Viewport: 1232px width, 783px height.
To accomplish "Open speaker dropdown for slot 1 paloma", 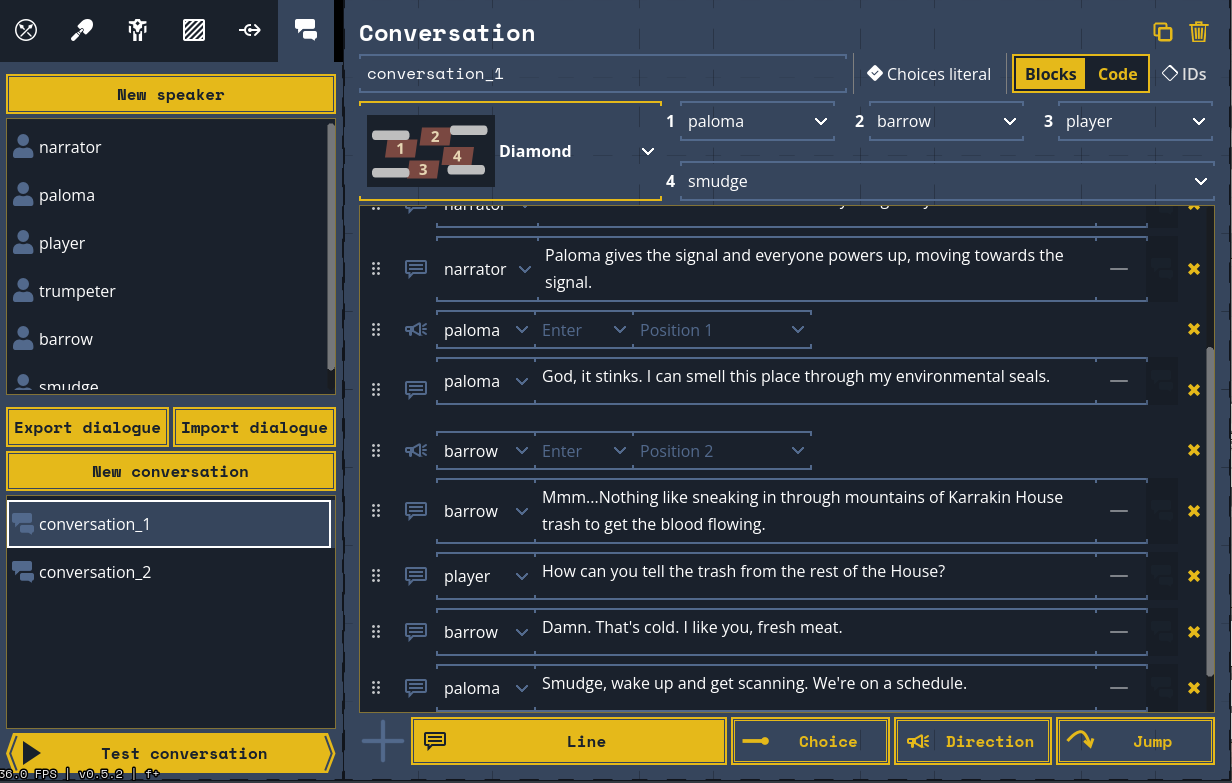I will click(757, 120).
